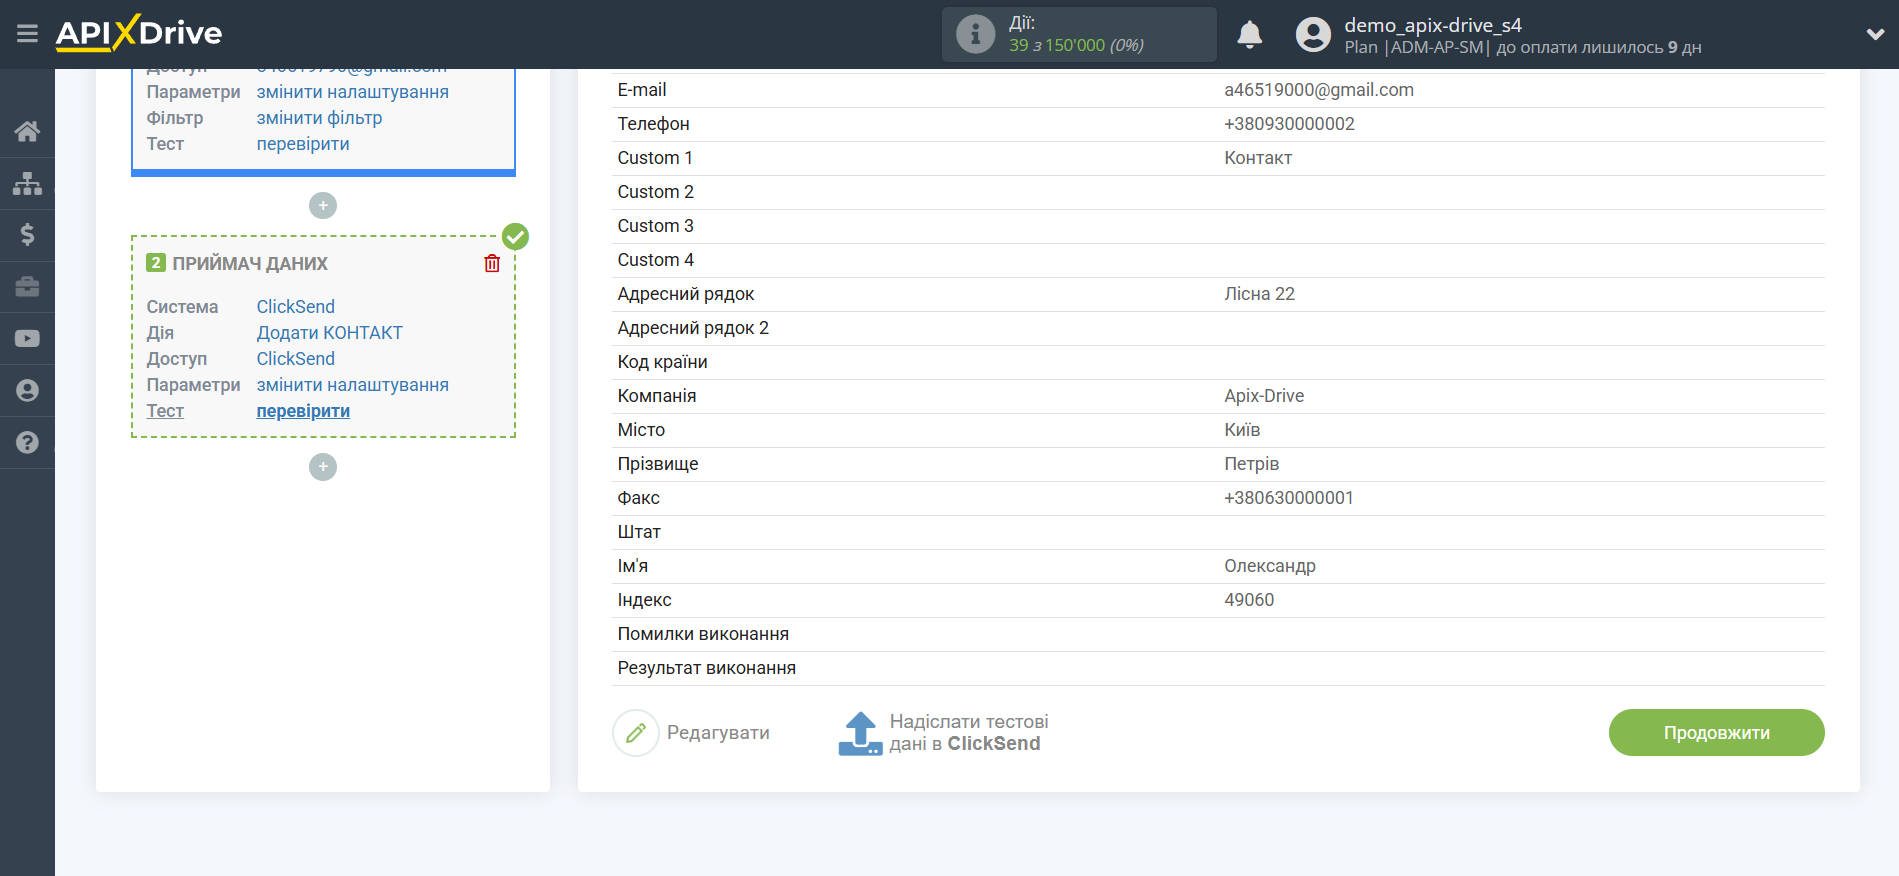This screenshot has width=1899, height=876.
Task: Click the ApiX-Drive logo
Action: point(139,33)
